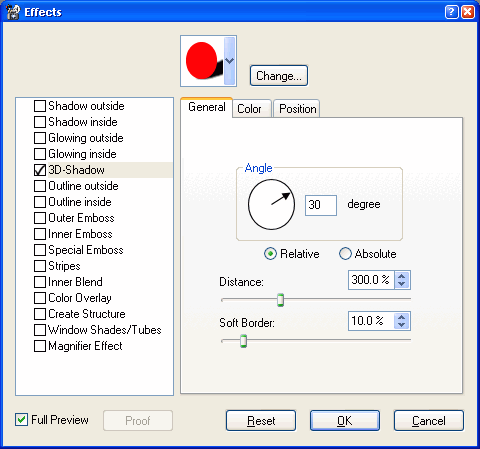Select the Magnifier Effect list label

coord(85,346)
